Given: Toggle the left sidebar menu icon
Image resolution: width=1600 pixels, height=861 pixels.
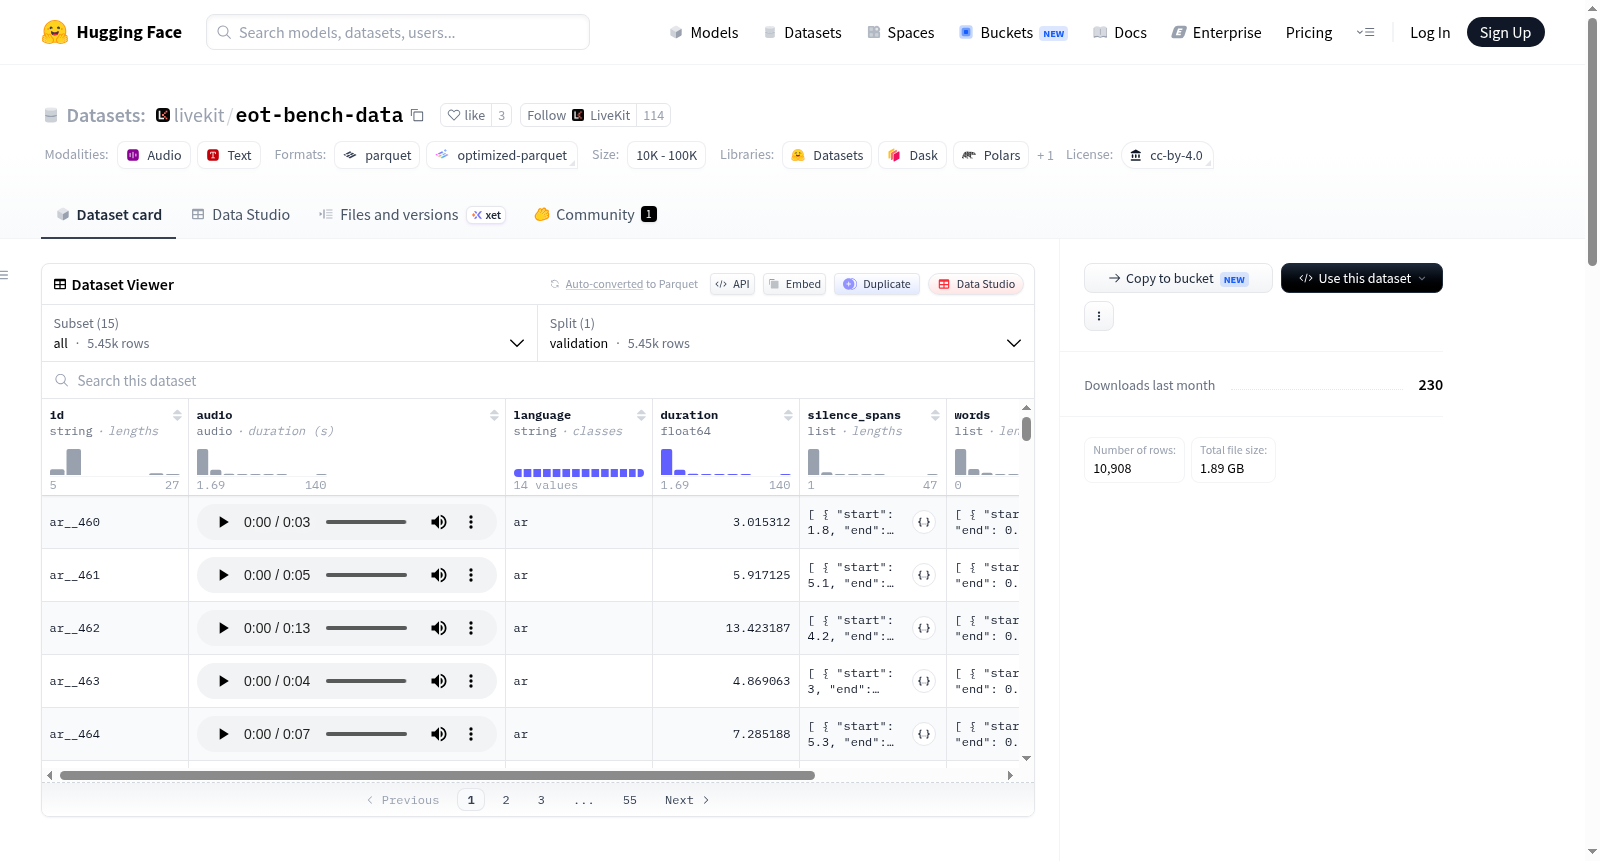Looking at the screenshot, I should pos(4,275).
